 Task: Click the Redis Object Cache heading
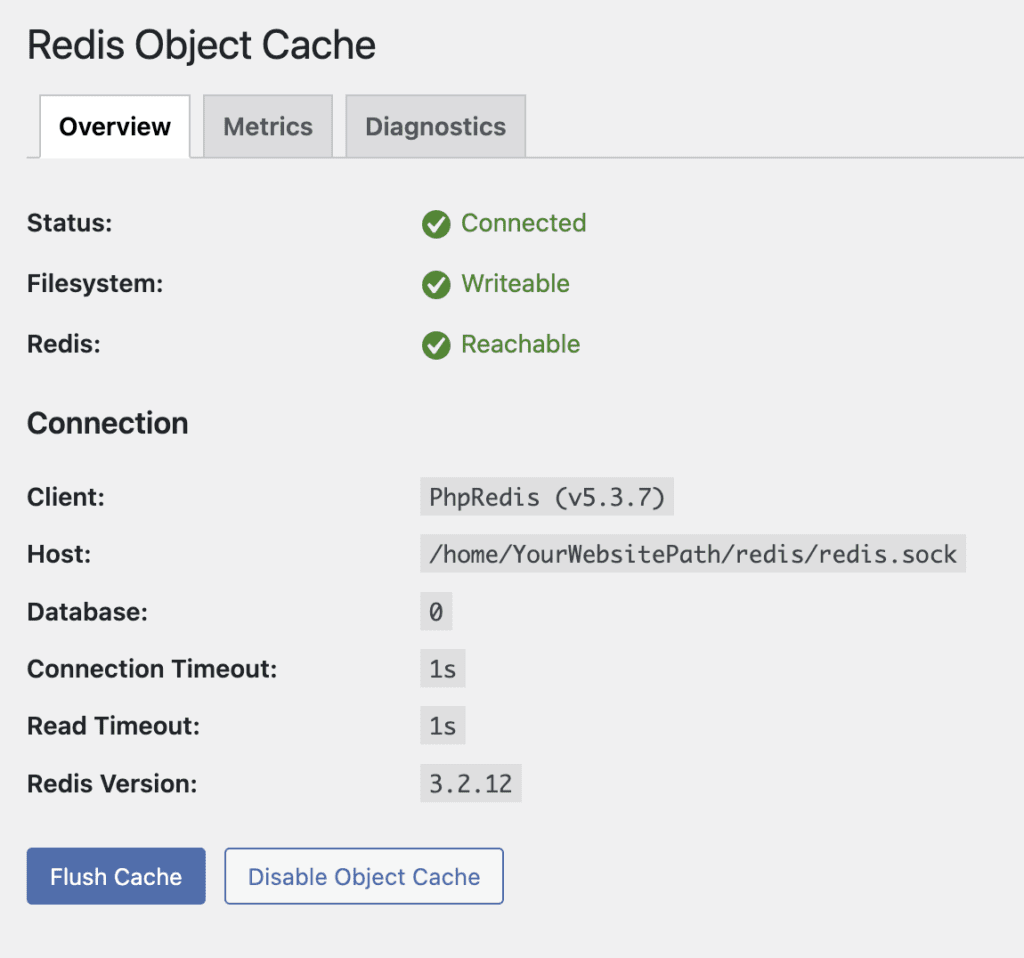point(201,44)
